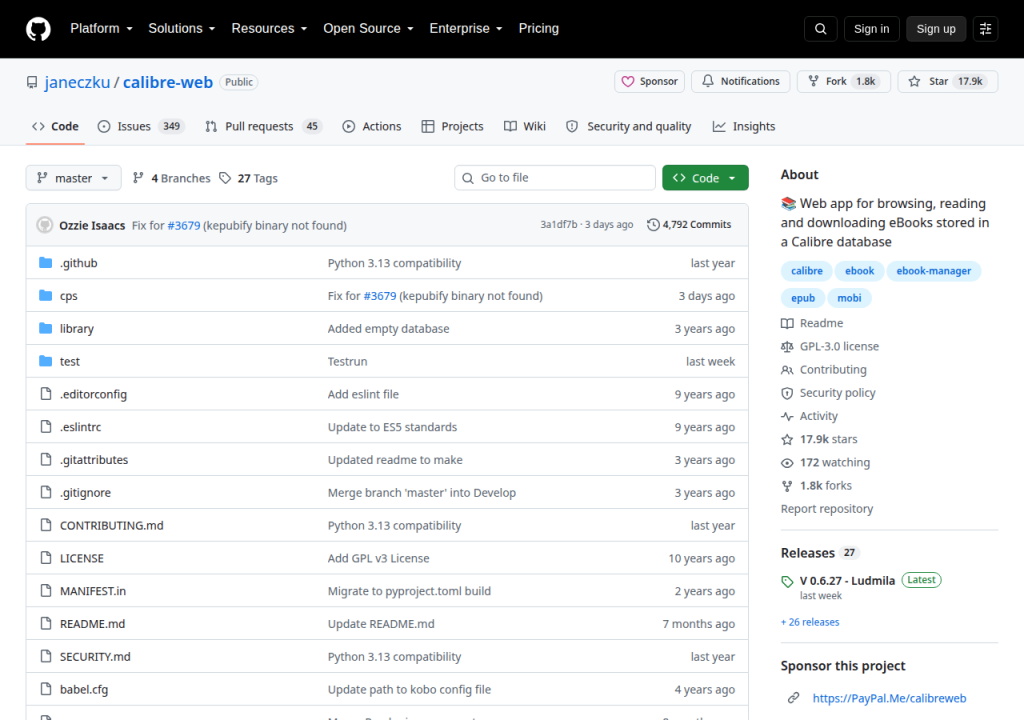Click the Go to file search field
This screenshot has width=1024, height=720.
(x=554, y=178)
